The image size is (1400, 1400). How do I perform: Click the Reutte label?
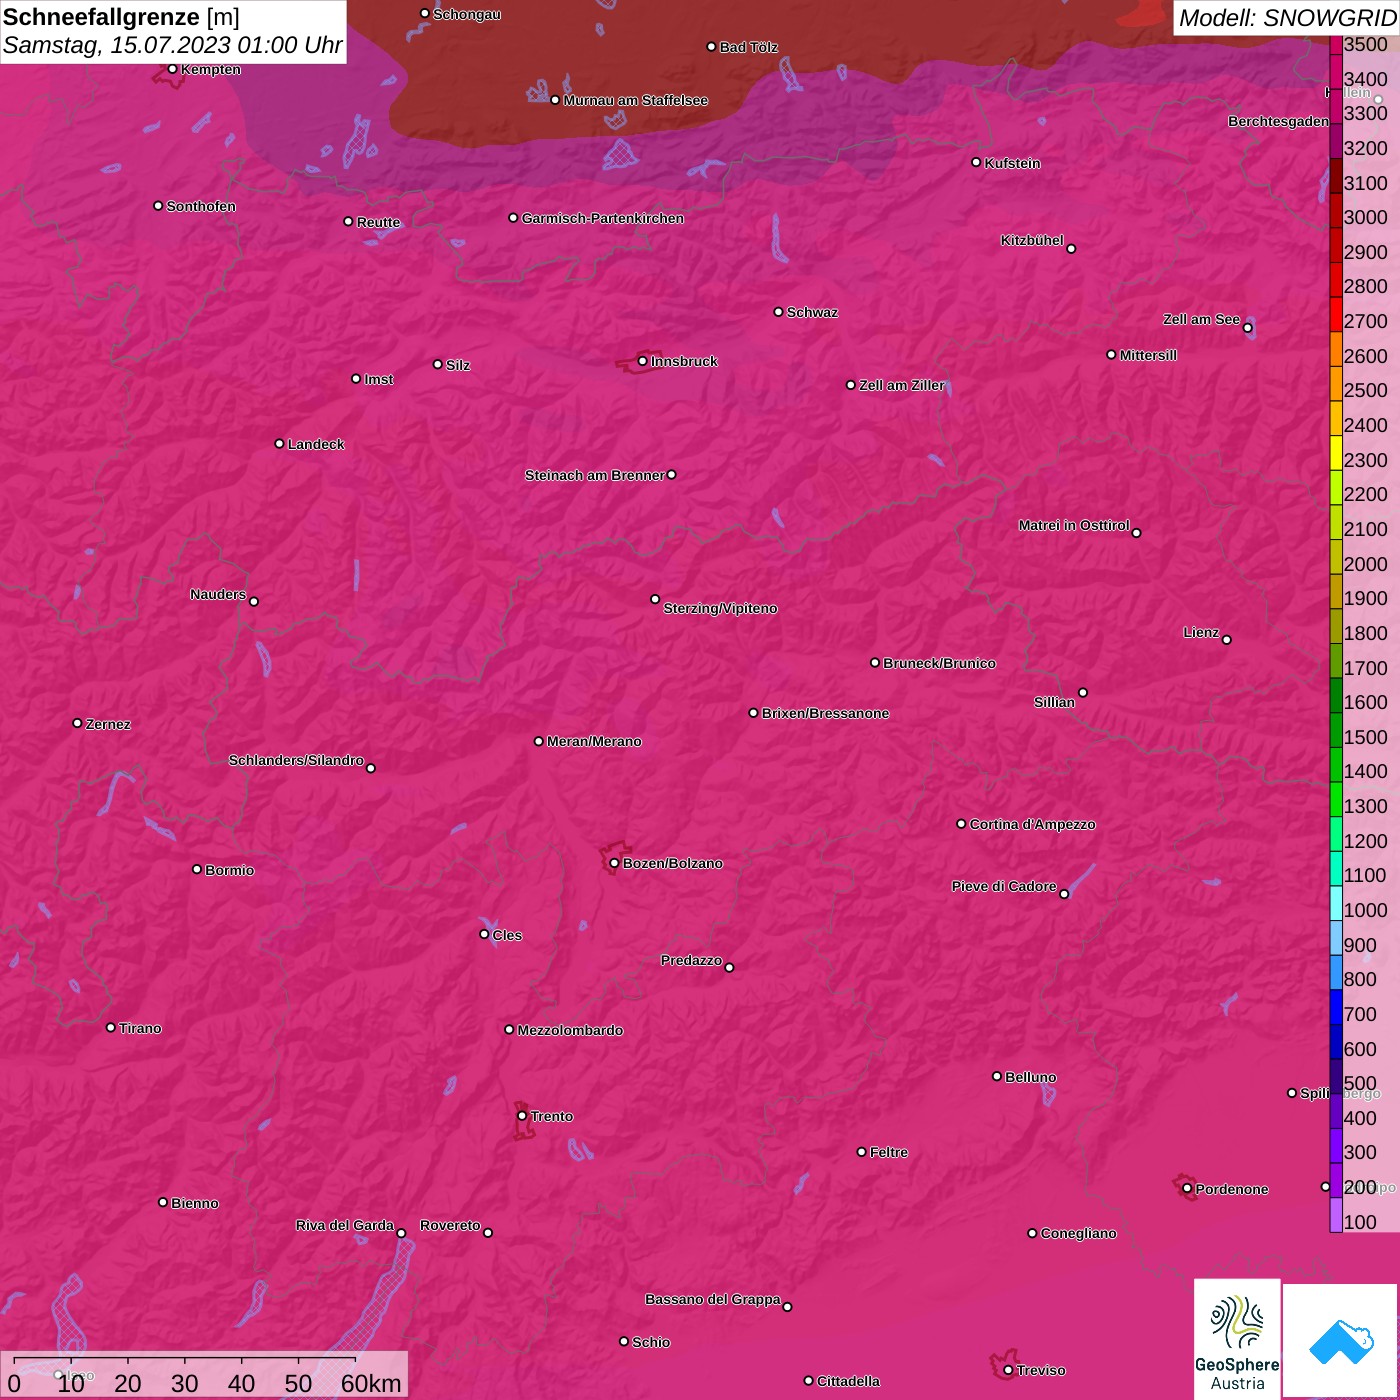click(x=378, y=222)
